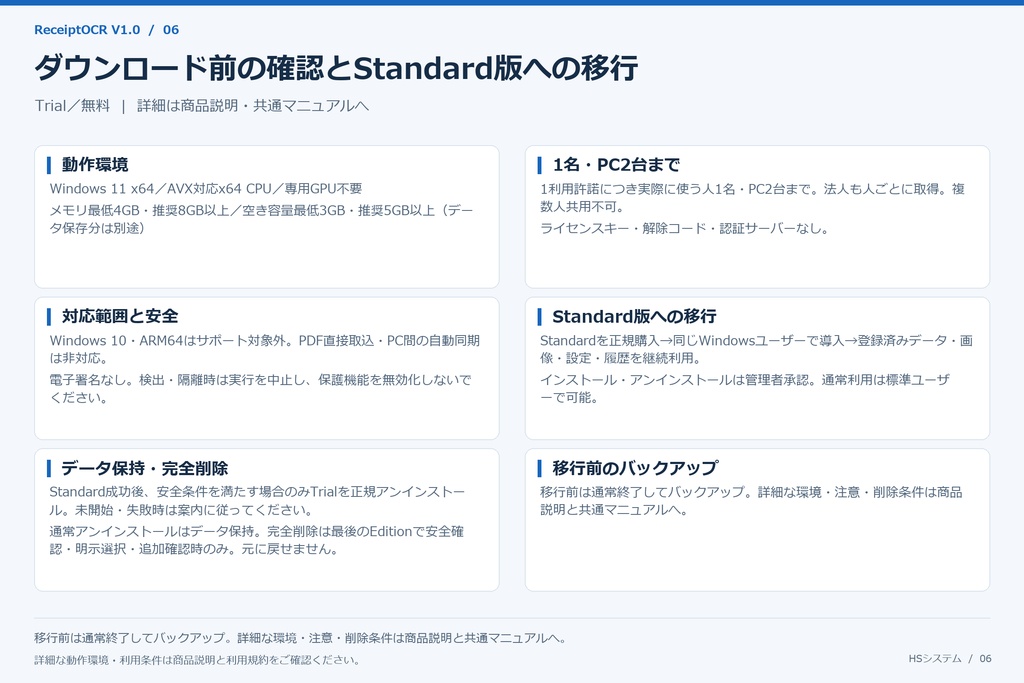Viewport: 1024px width, 683px height.
Task: Click the blue accent bar beside 動作環境
Action: tap(49, 165)
